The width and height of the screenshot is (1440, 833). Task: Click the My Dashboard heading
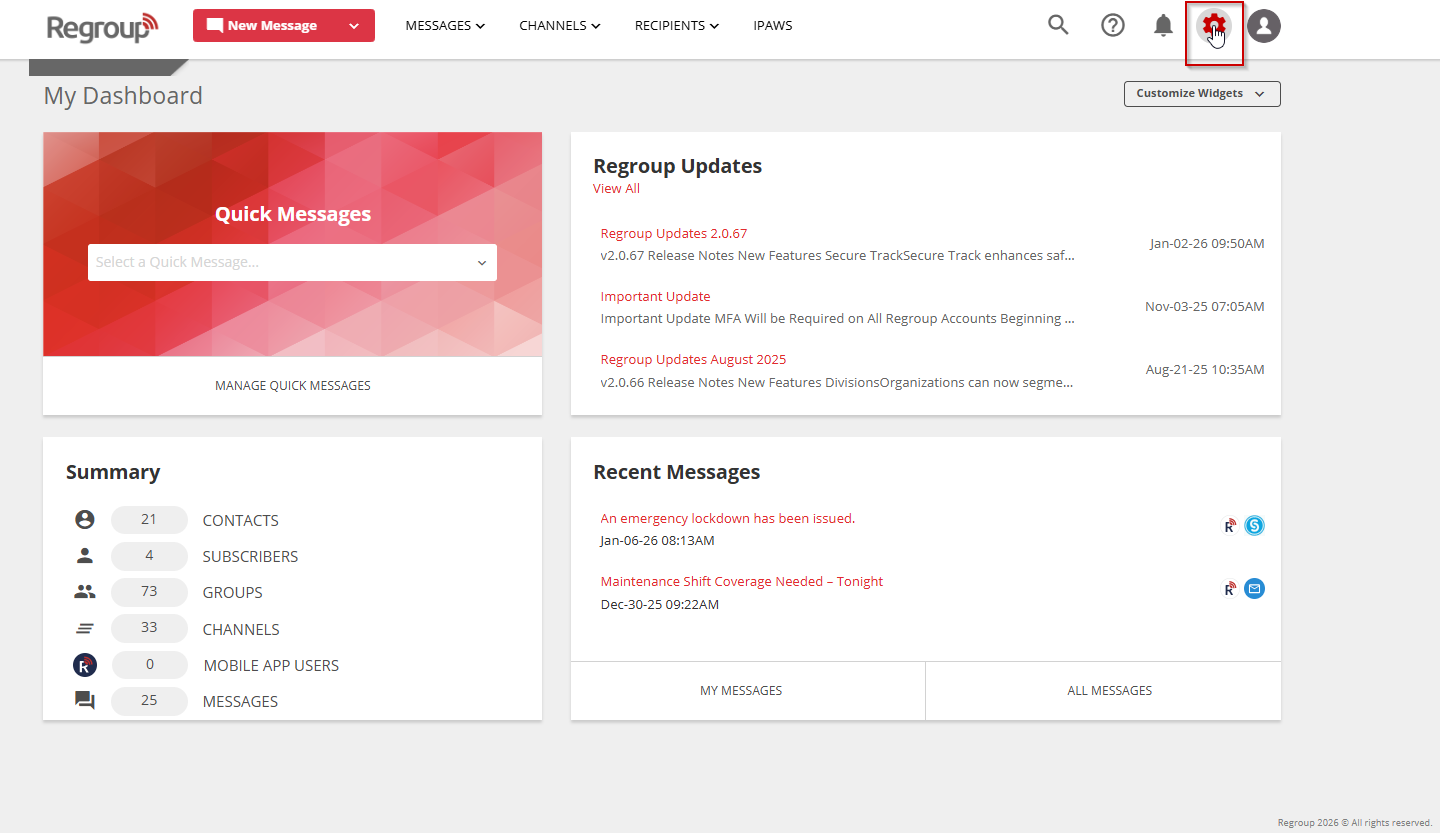coord(123,96)
